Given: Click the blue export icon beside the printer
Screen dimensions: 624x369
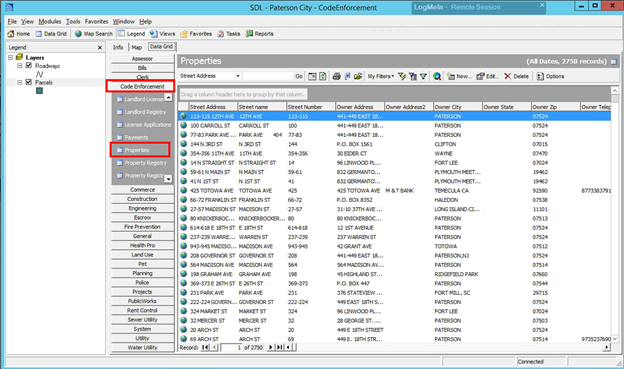Looking at the screenshot, I should [x=347, y=76].
